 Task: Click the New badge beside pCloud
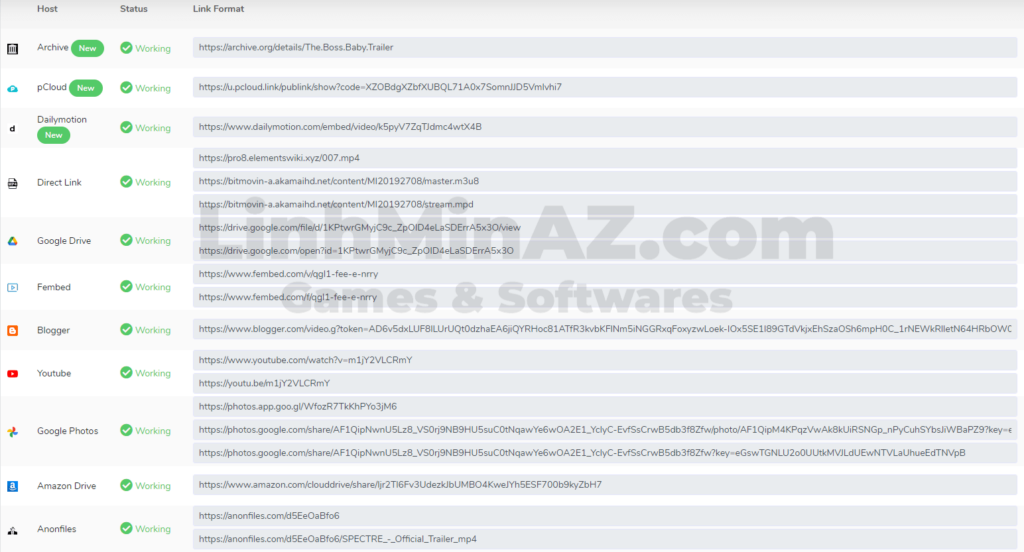coord(86,88)
